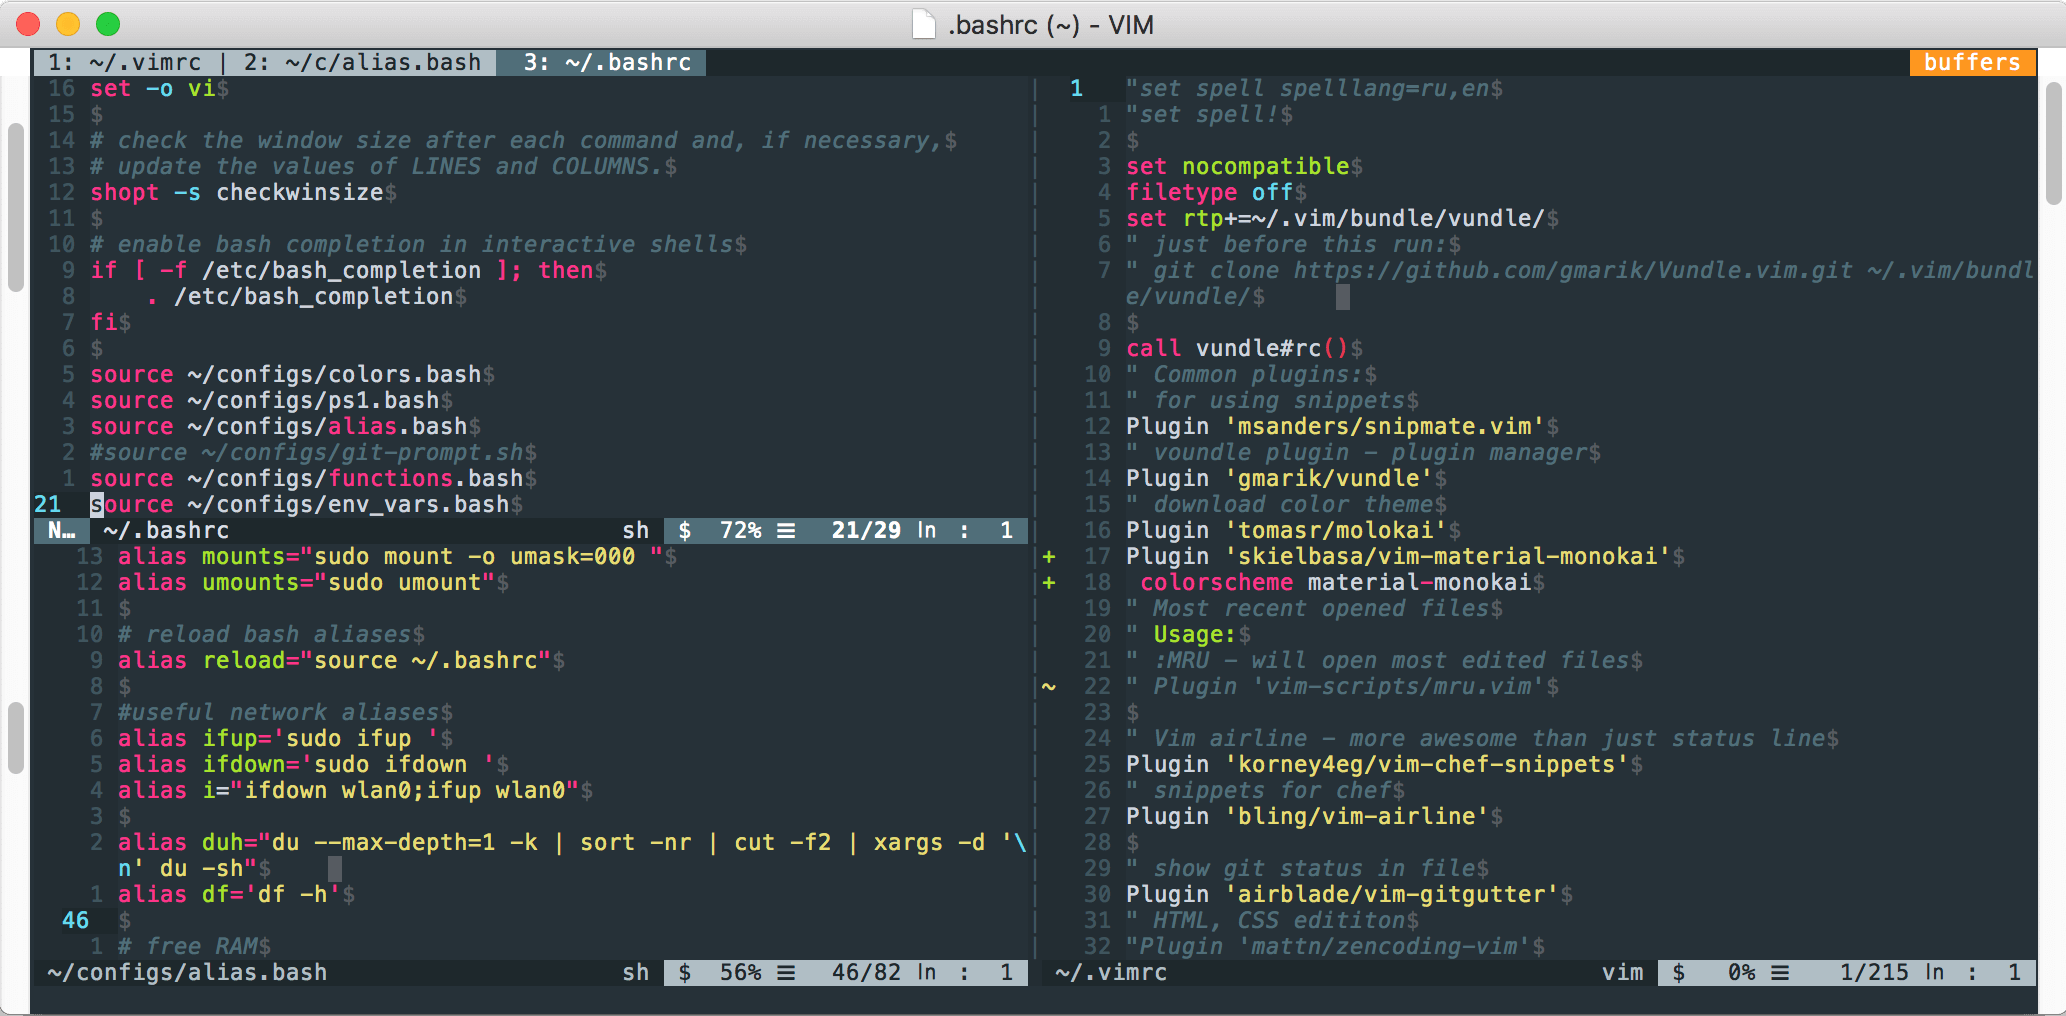
Task: Click the ≡ icon in the .vimrc statusline
Action: click(x=1782, y=971)
